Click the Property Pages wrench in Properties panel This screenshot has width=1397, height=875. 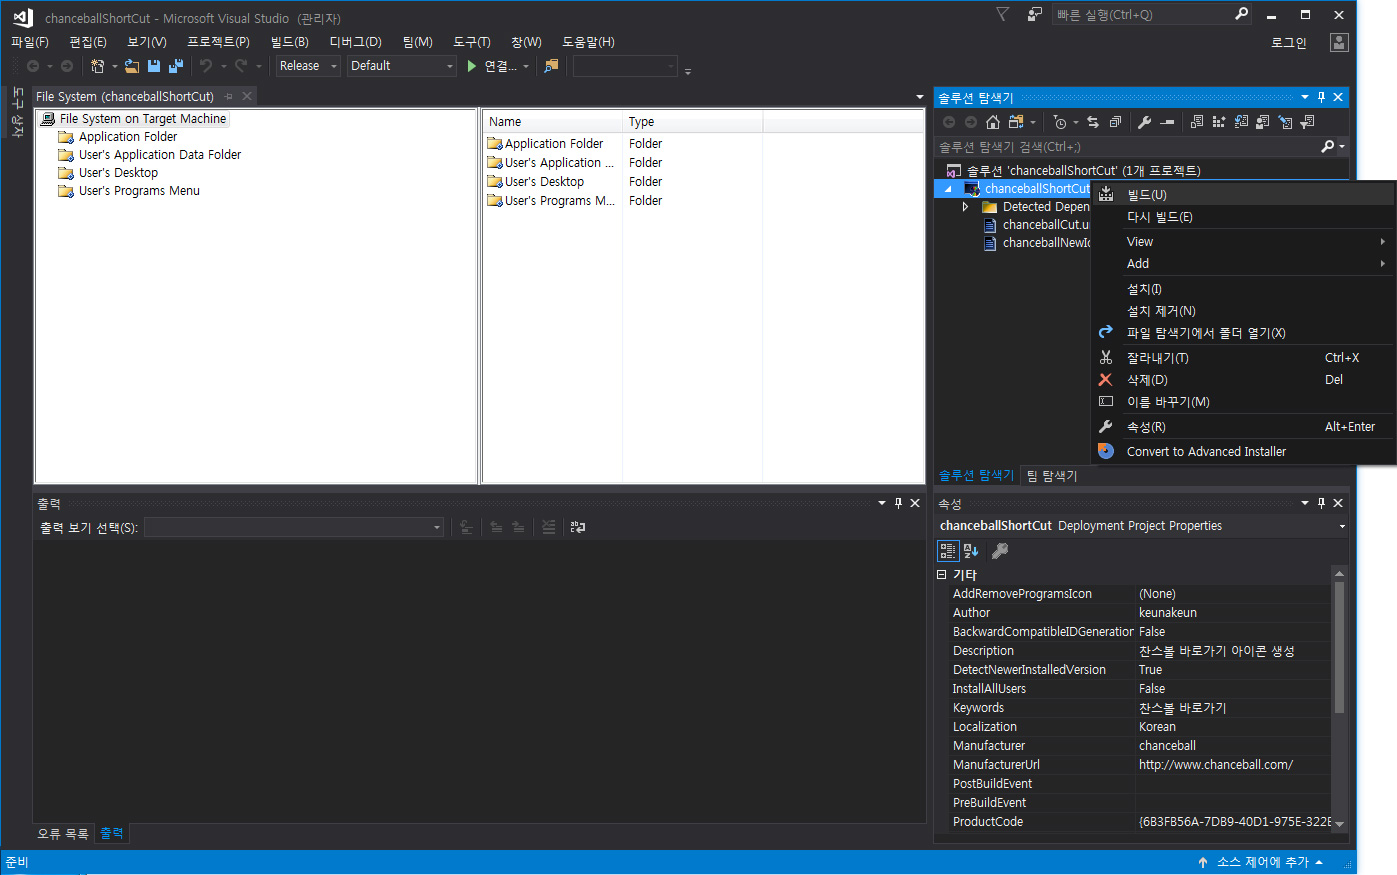999,551
